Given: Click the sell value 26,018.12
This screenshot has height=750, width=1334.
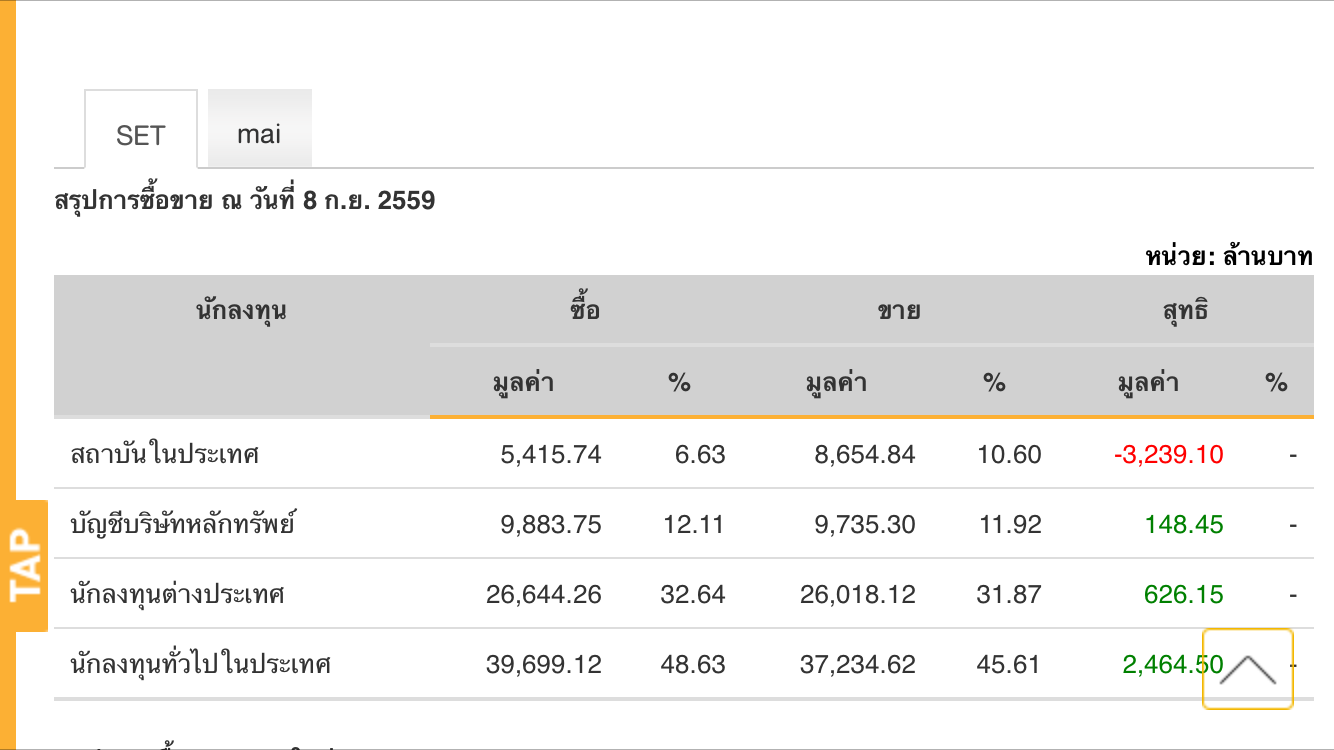Looking at the screenshot, I should click(x=857, y=594).
